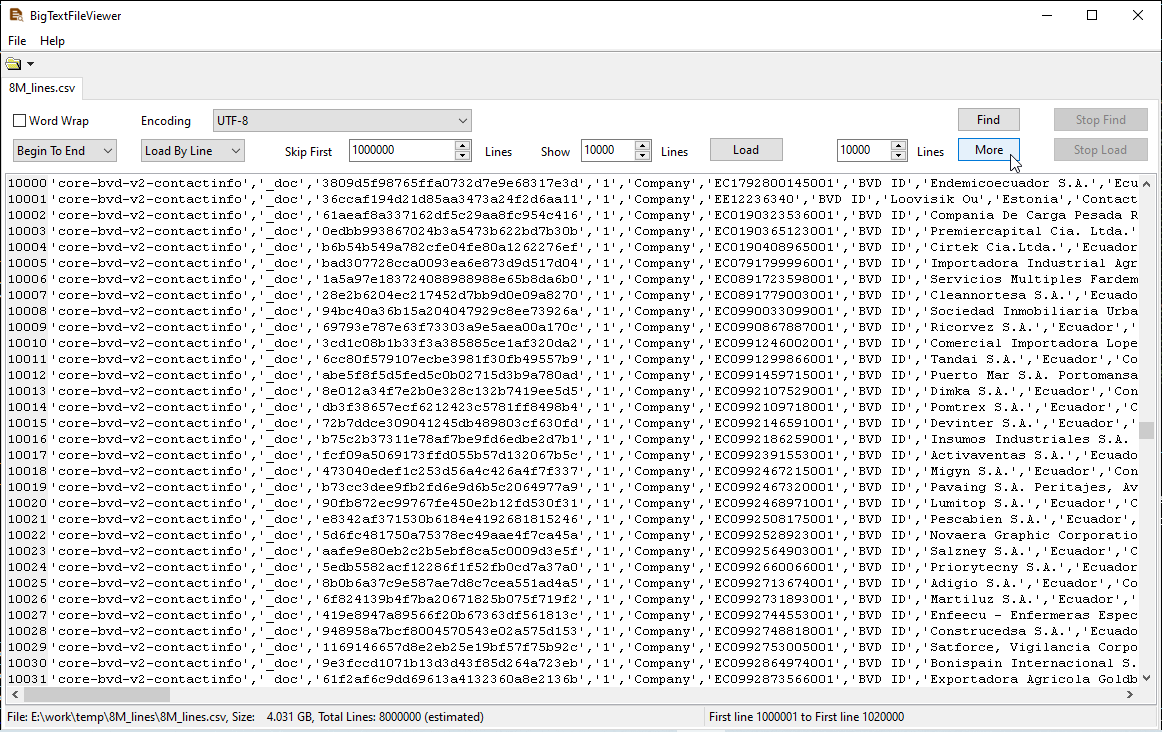This screenshot has height=732, width=1162.
Task: Increase the Skip First value with up arrow
Action: [462, 146]
